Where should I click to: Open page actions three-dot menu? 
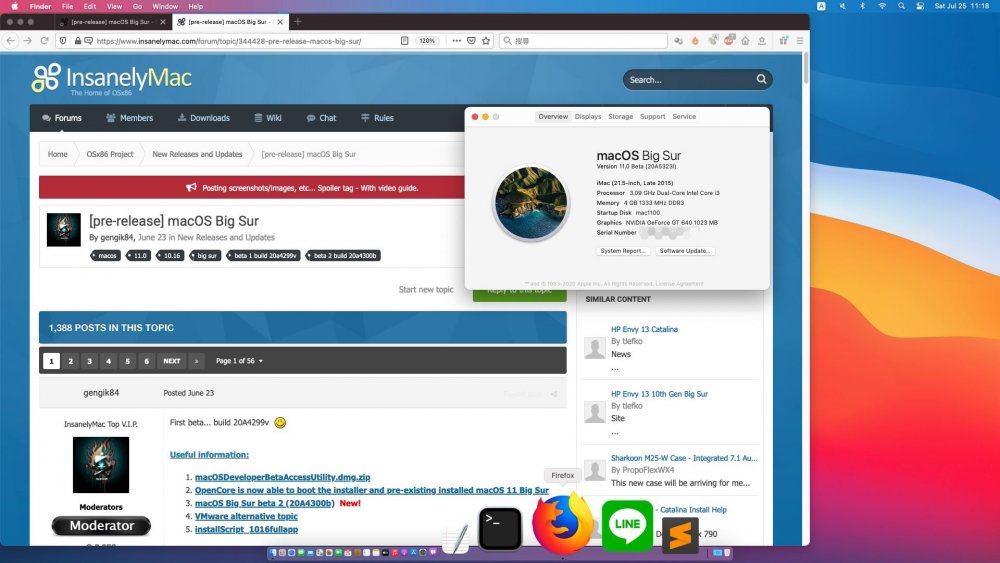coord(456,40)
